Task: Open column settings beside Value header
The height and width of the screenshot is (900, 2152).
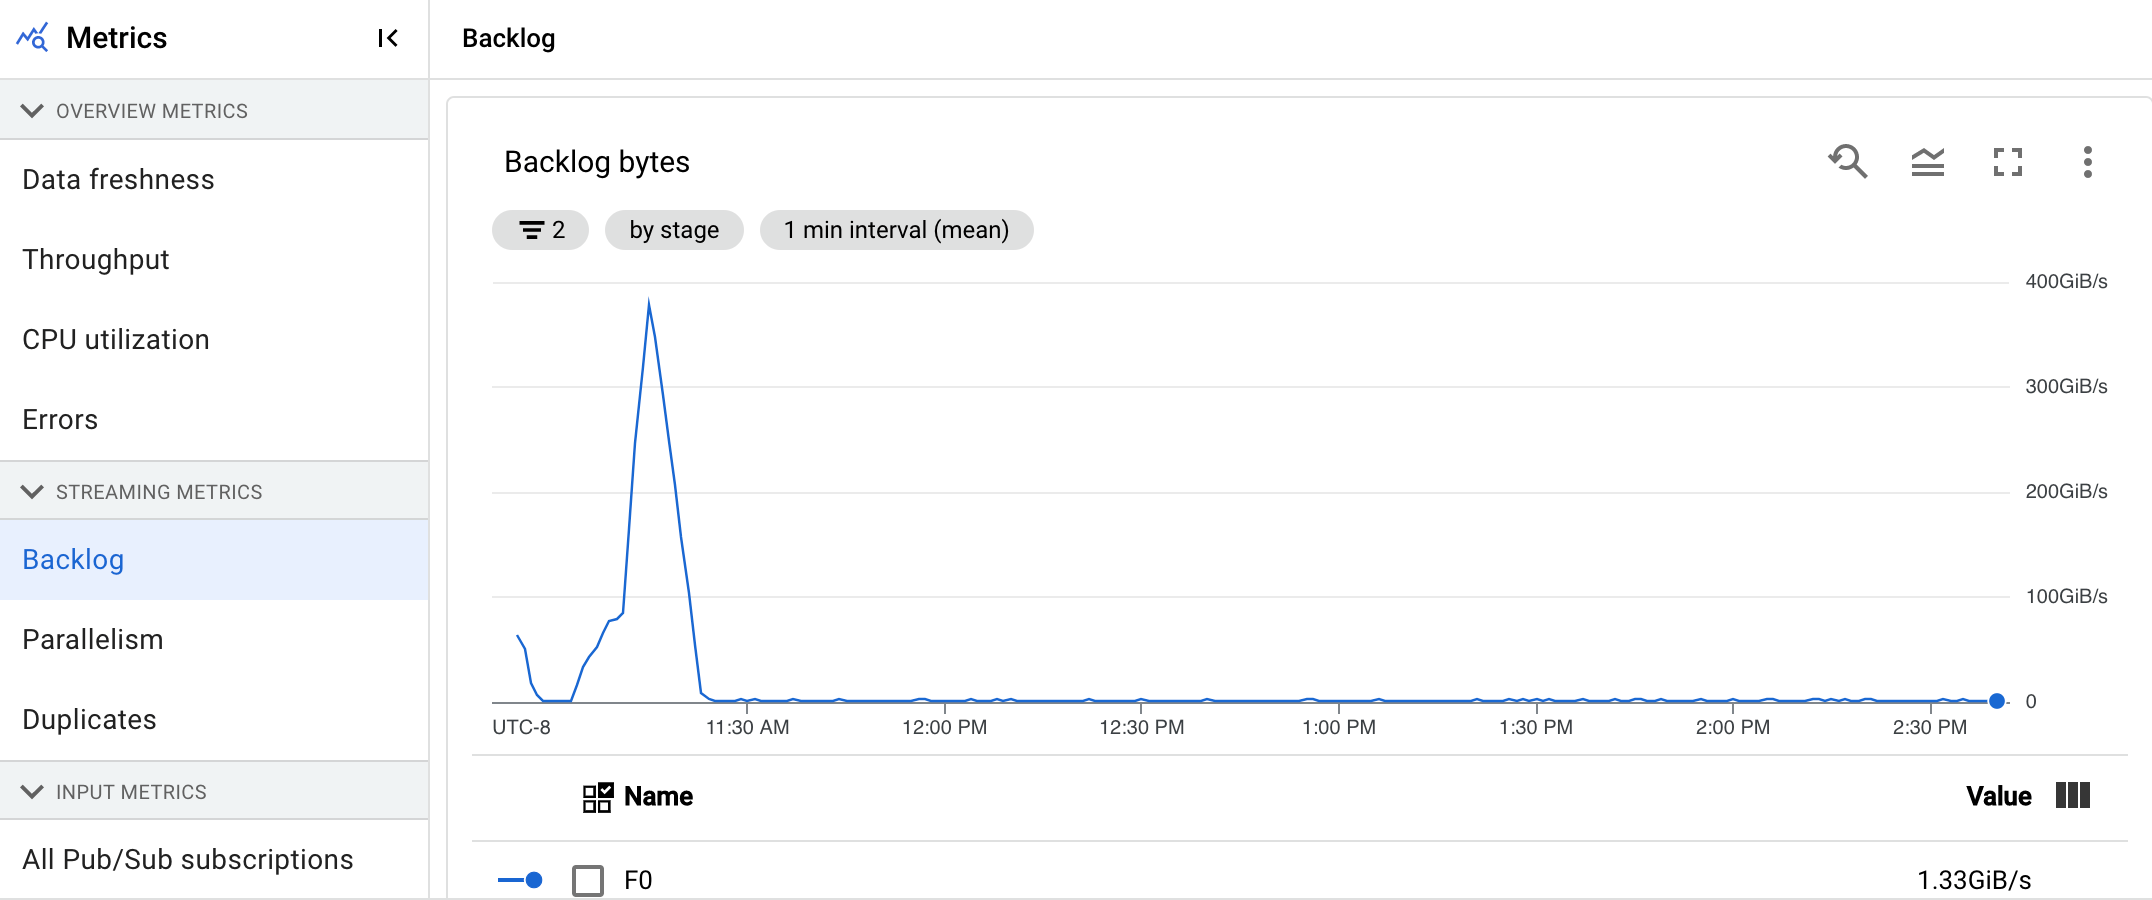Action: pos(2072,795)
